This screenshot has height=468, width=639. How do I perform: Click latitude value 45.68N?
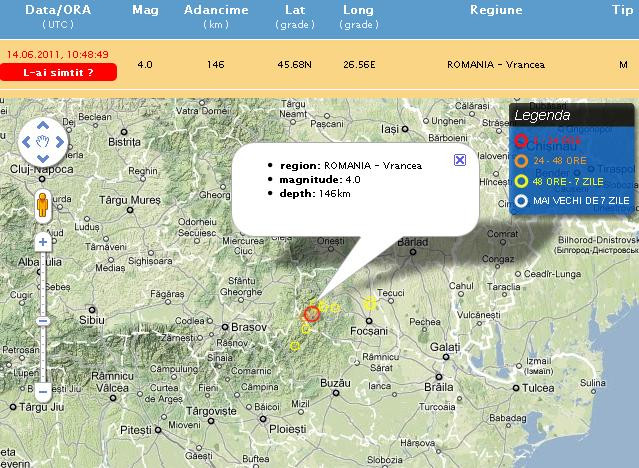[295, 64]
